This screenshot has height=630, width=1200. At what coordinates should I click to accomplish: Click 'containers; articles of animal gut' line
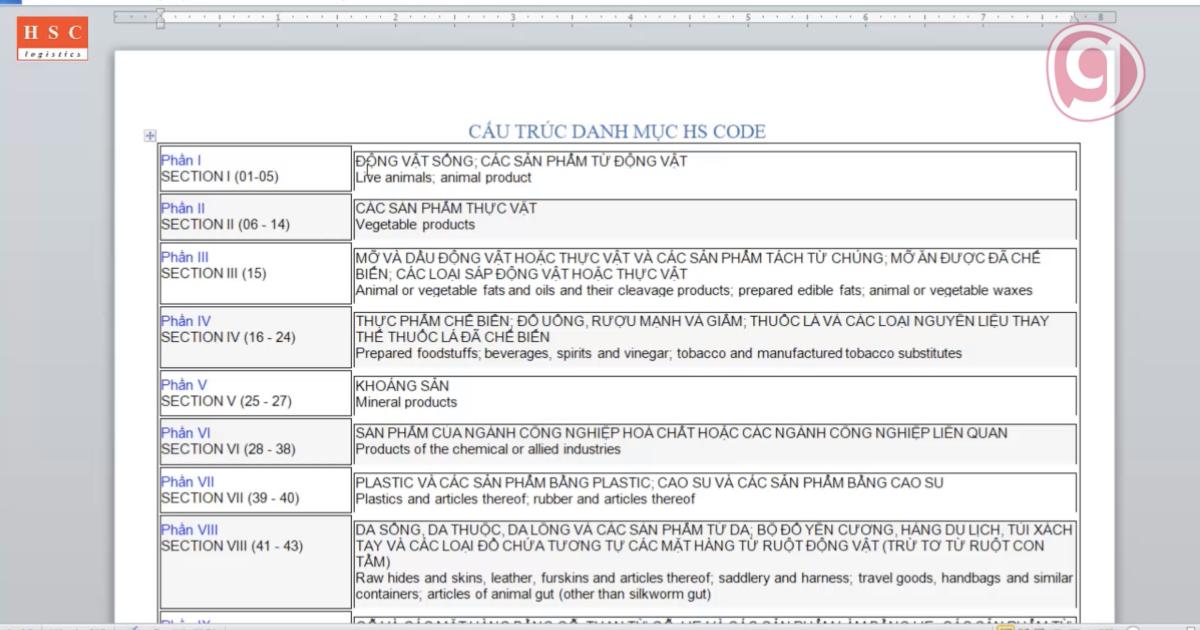click(533, 594)
